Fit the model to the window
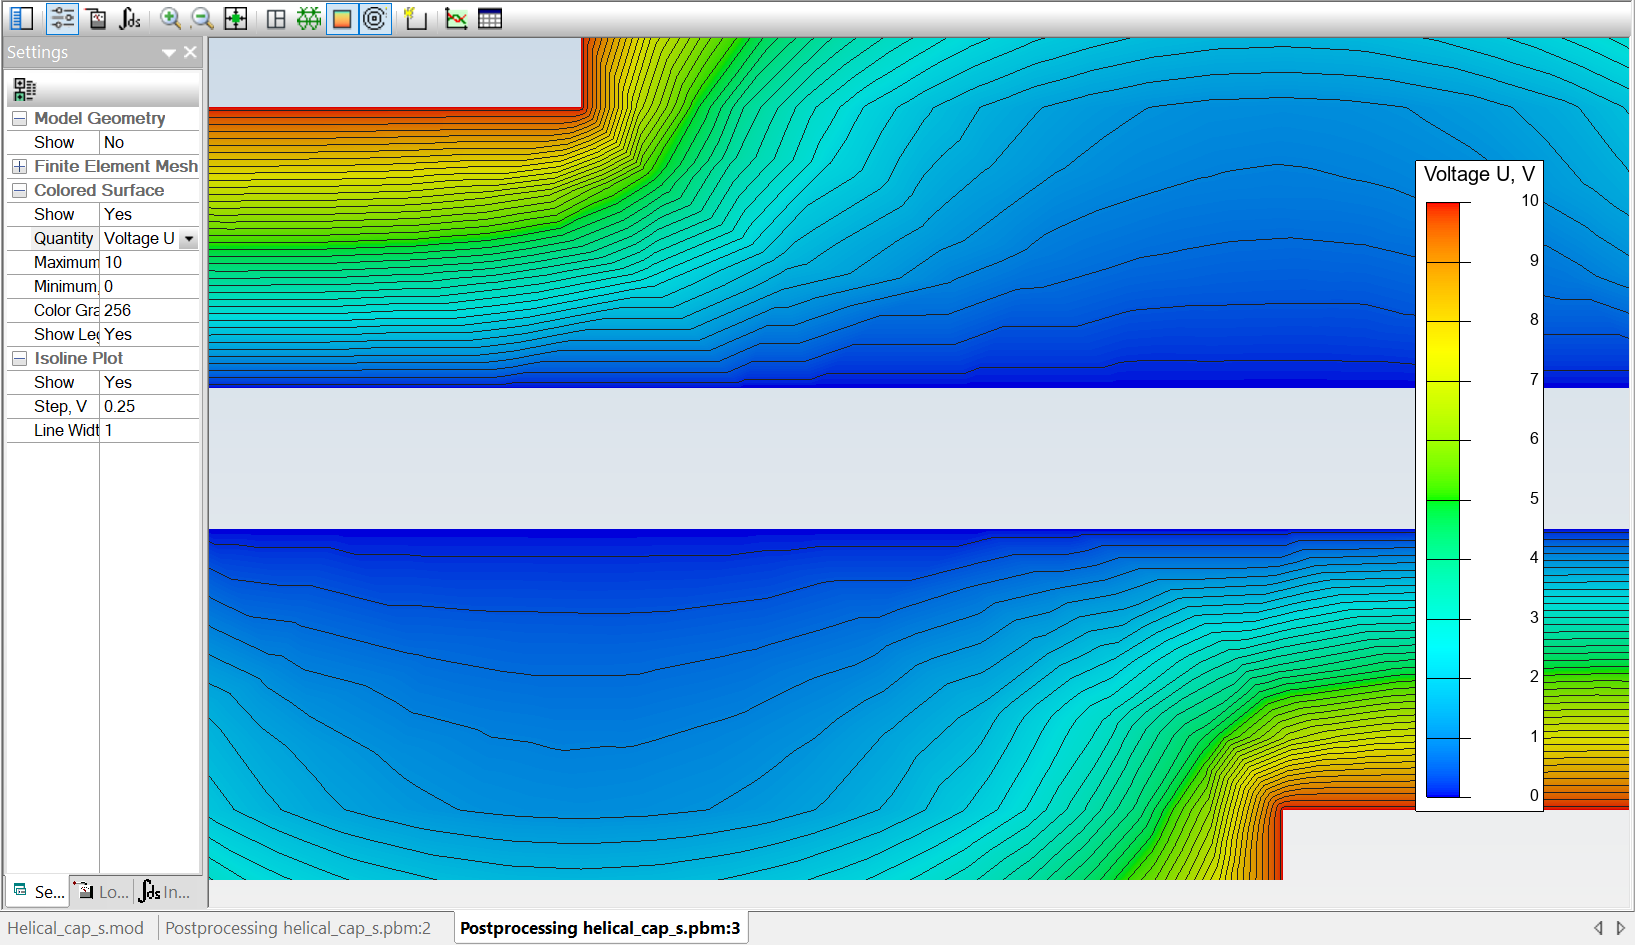 pos(236,18)
